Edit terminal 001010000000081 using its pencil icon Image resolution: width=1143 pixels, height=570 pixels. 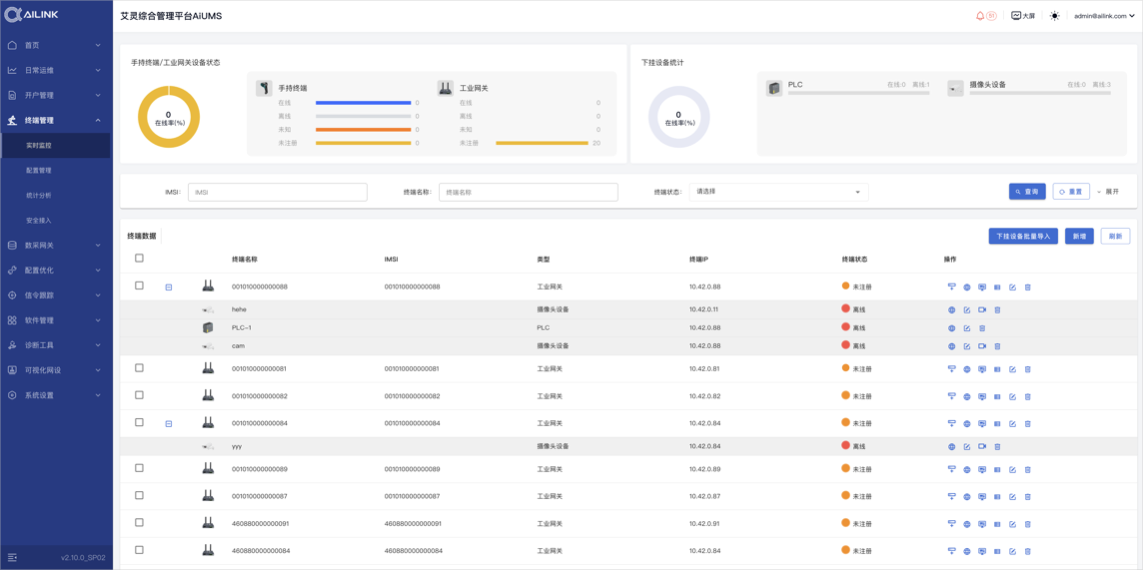(1013, 369)
